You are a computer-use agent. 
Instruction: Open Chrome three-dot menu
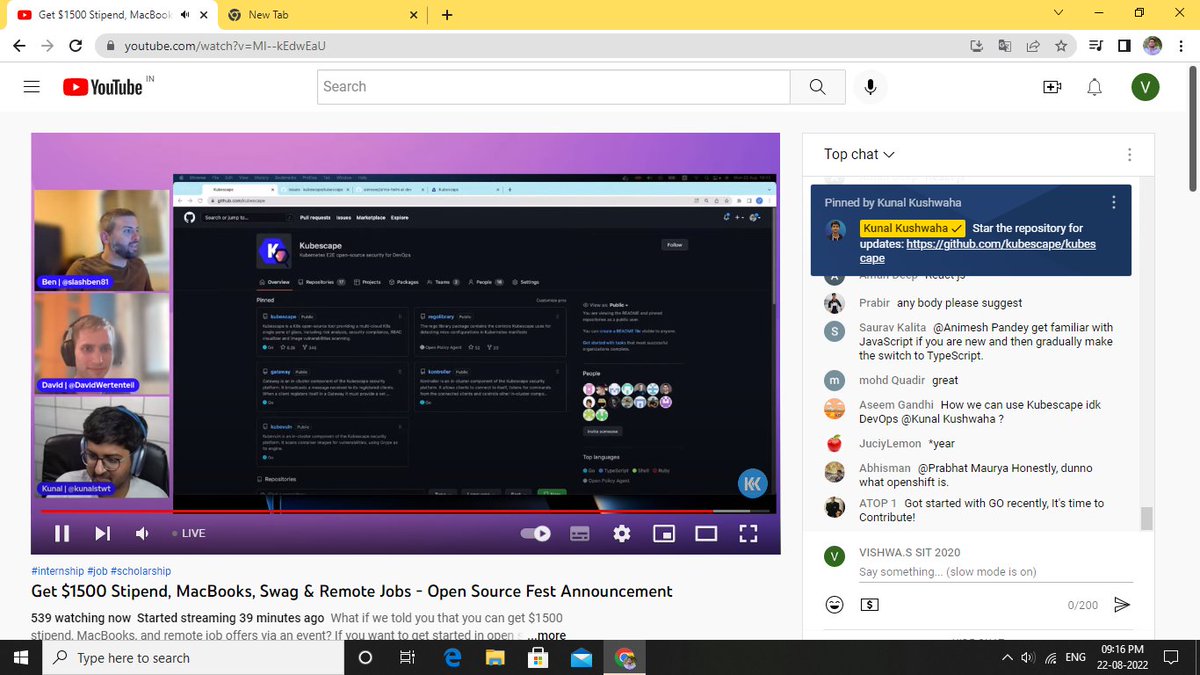[1181, 46]
